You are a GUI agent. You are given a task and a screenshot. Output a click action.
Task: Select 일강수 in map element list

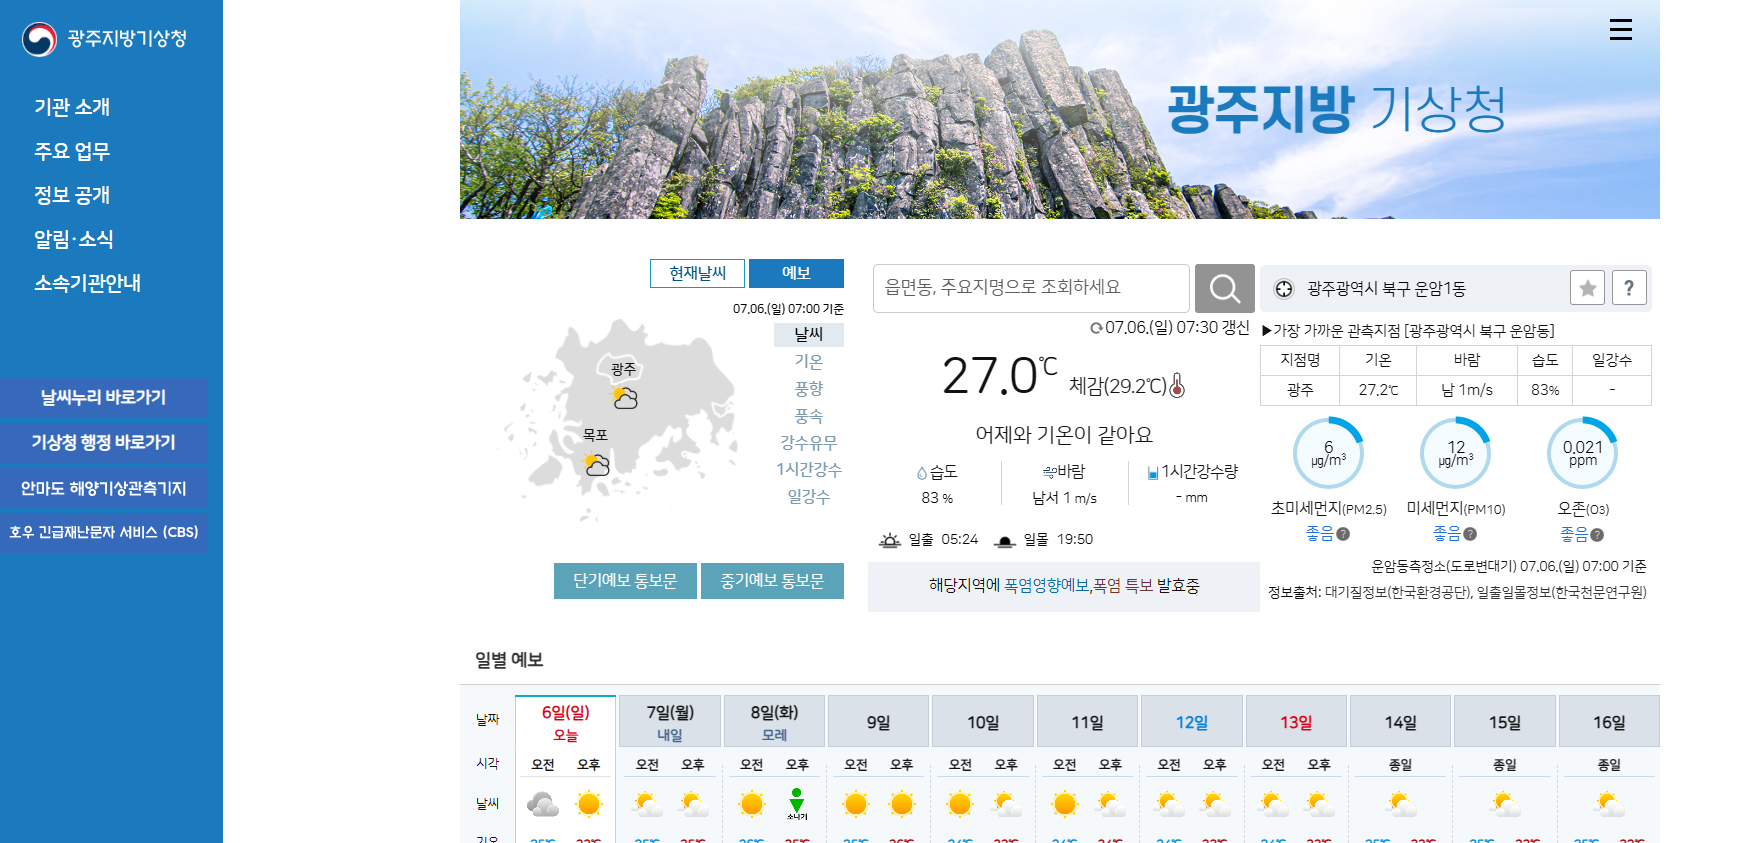(809, 496)
